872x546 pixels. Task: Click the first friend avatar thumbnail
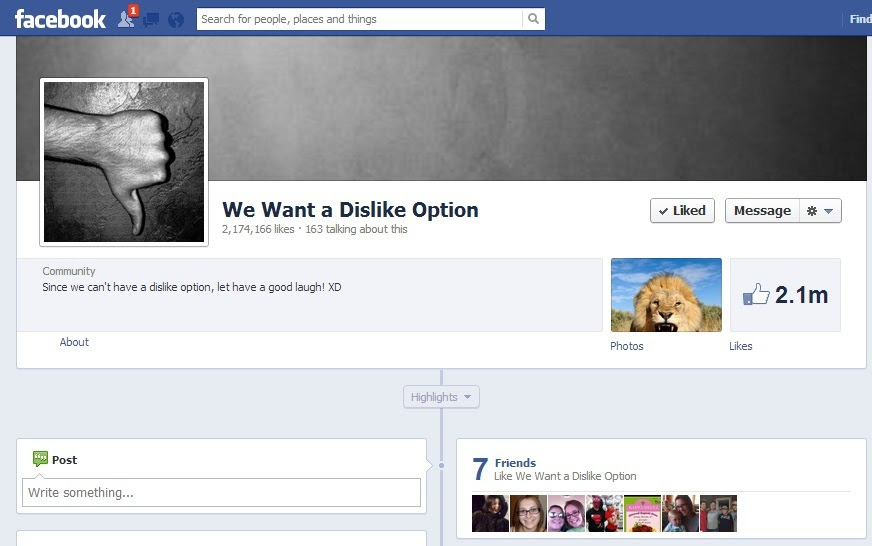(x=490, y=514)
